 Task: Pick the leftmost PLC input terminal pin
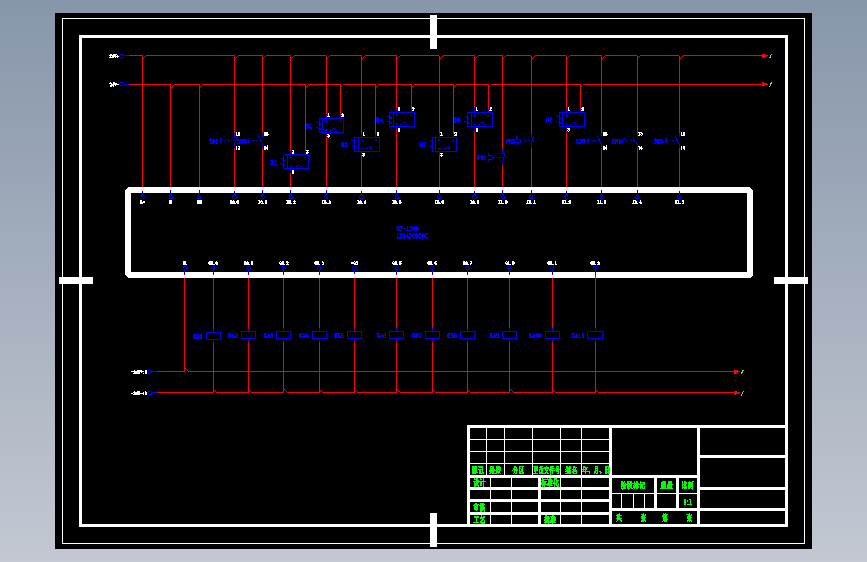coord(143,196)
